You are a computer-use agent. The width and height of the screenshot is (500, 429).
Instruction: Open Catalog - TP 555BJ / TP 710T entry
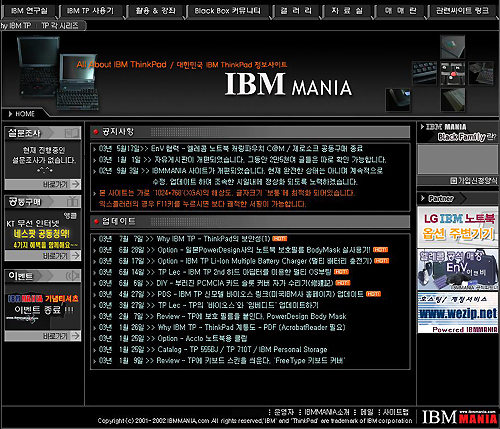pyautogui.click(x=242, y=349)
